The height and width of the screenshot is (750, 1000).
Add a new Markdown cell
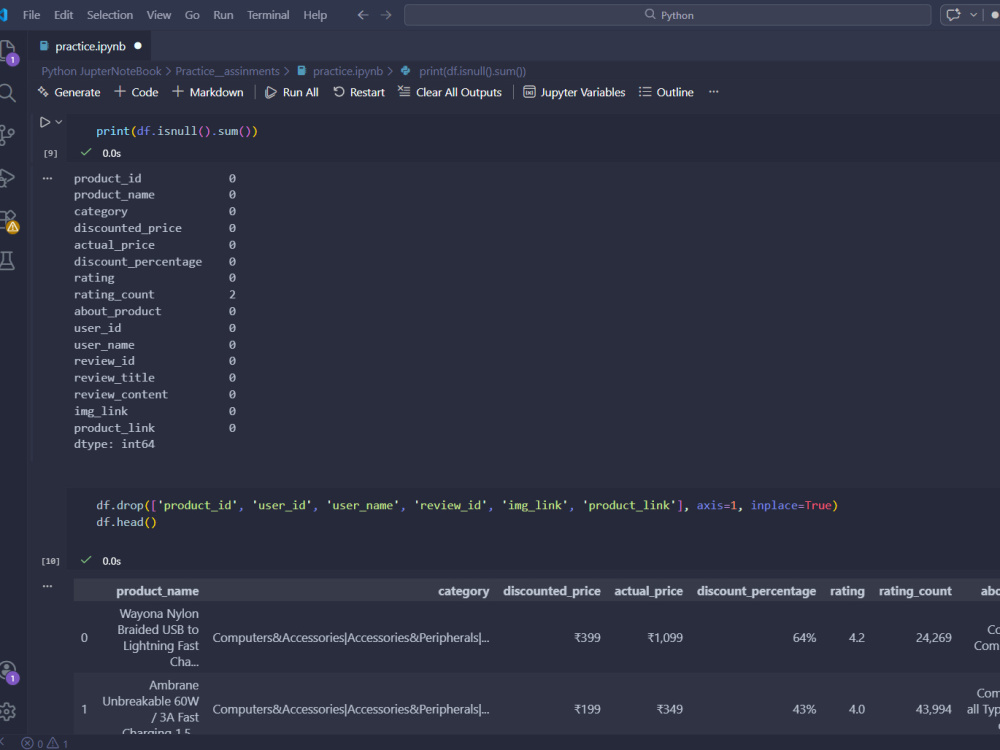(x=208, y=92)
